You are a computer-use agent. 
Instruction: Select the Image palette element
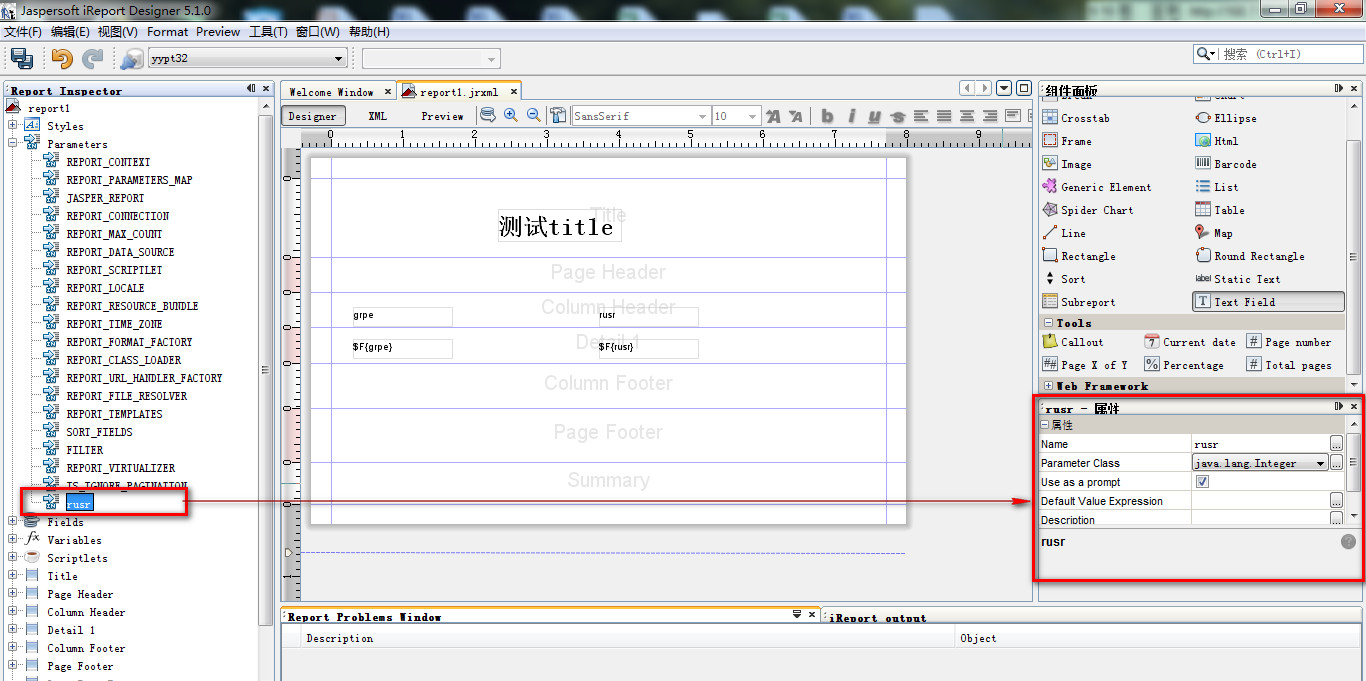pos(1067,164)
